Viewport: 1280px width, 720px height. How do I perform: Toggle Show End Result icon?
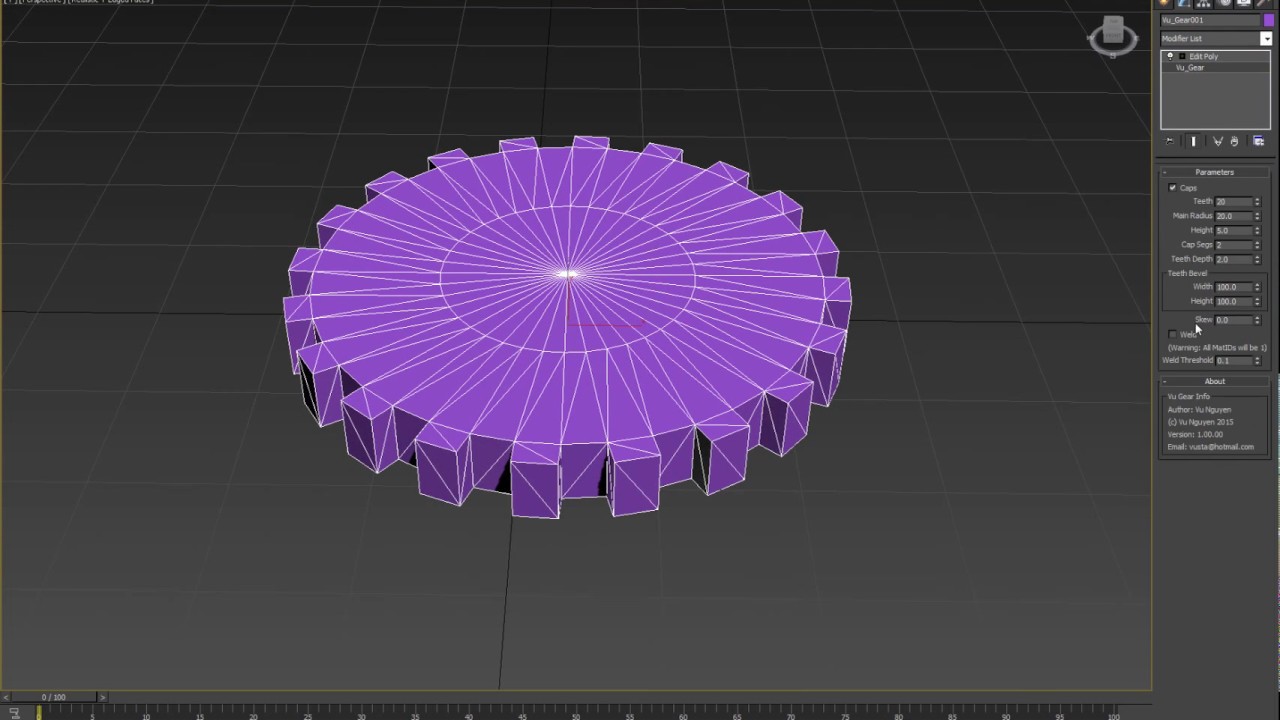(x=1193, y=141)
